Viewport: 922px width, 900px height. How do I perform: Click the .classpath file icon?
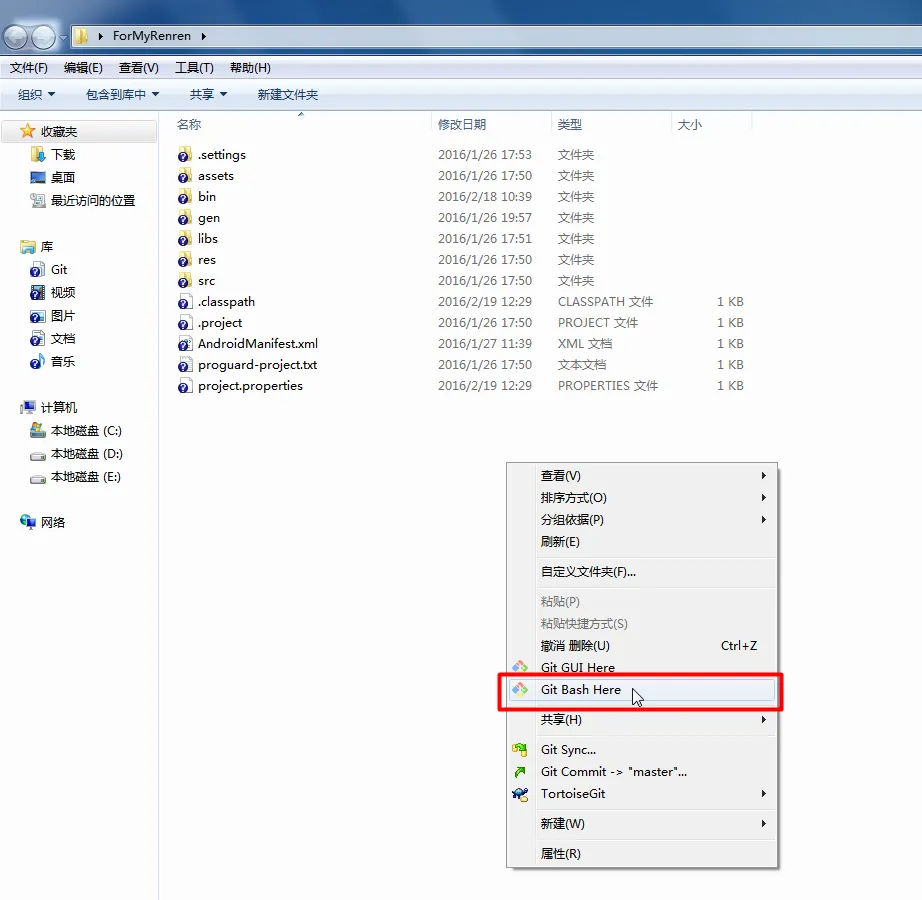coord(185,302)
